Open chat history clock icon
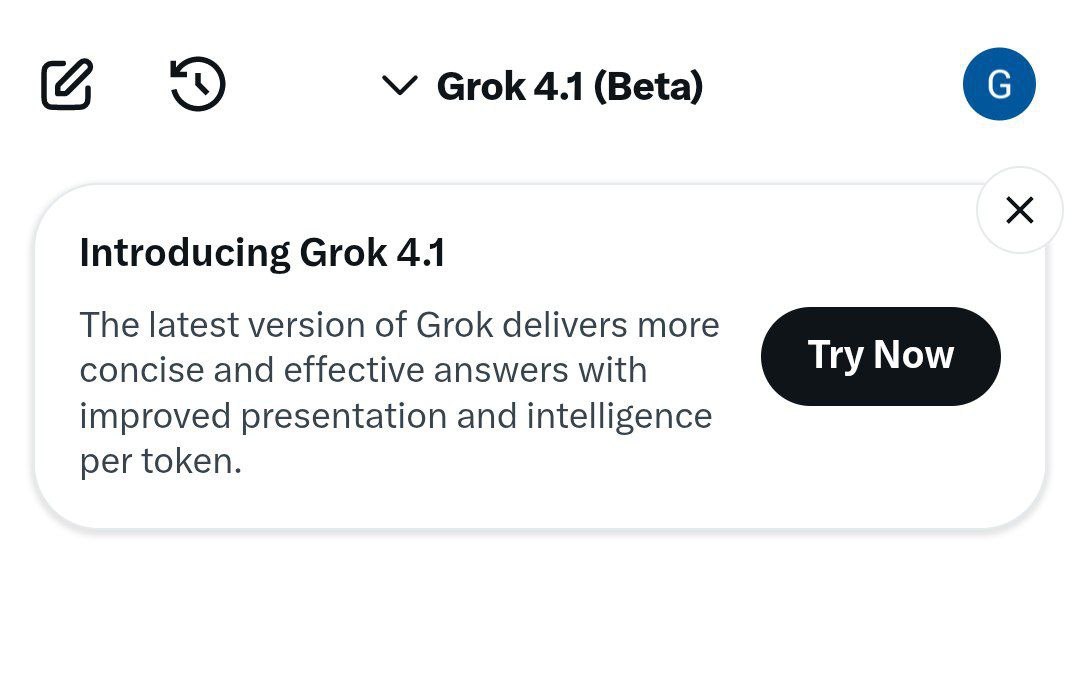The width and height of the screenshot is (1080, 685). [x=198, y=85]
